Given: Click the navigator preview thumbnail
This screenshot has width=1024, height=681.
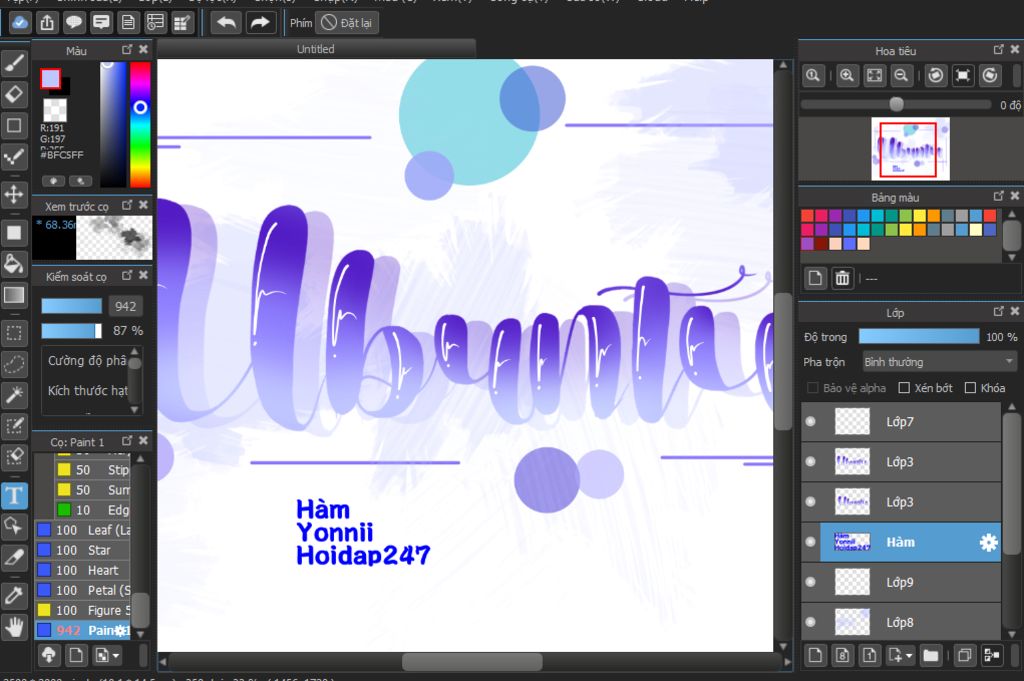Looking at the screenshot, I should pyautogui.click(x=910, y=149).
